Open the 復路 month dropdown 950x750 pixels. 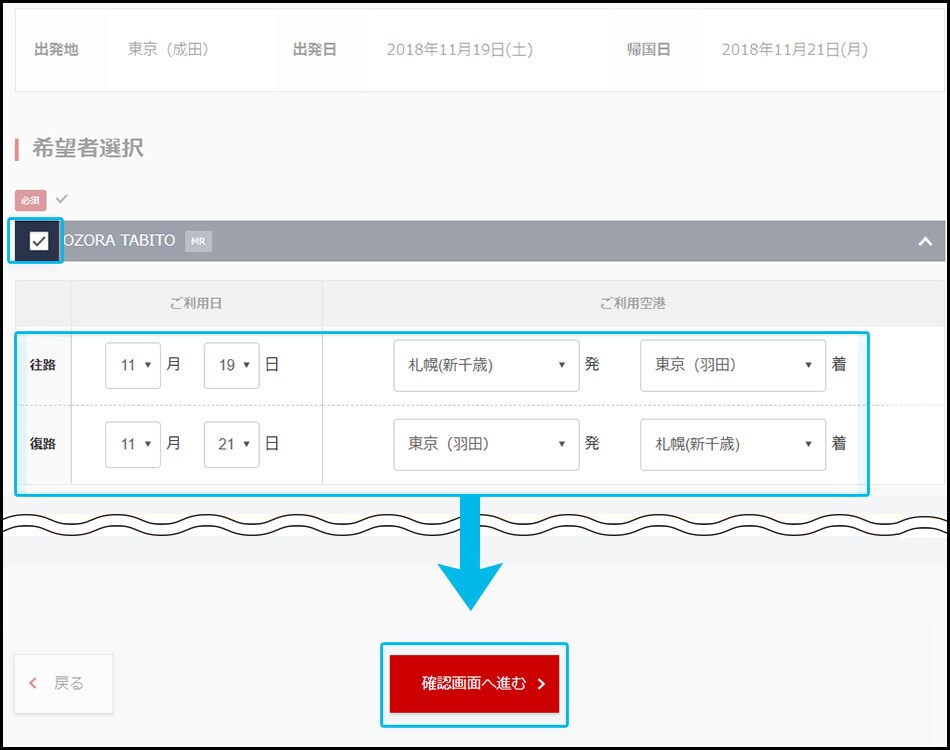pyautogui.click(x=133, y=444)
